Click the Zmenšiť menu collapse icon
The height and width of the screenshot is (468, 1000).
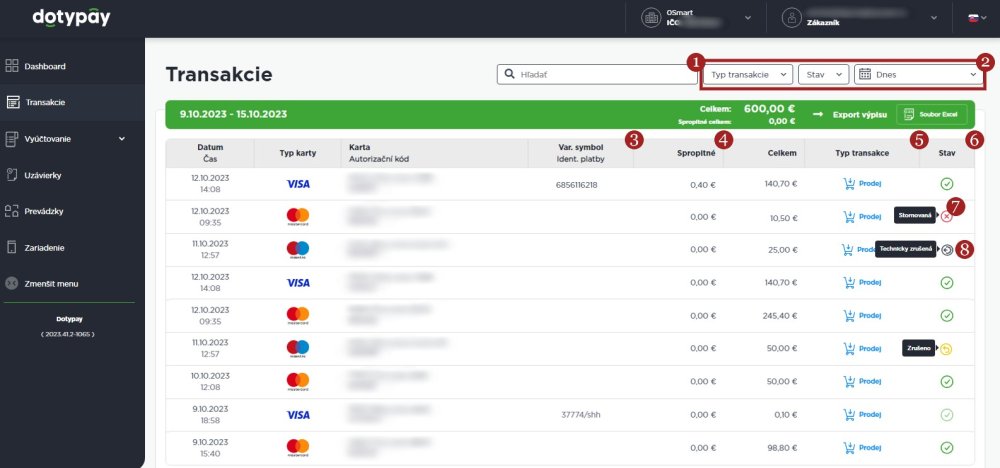11,283
